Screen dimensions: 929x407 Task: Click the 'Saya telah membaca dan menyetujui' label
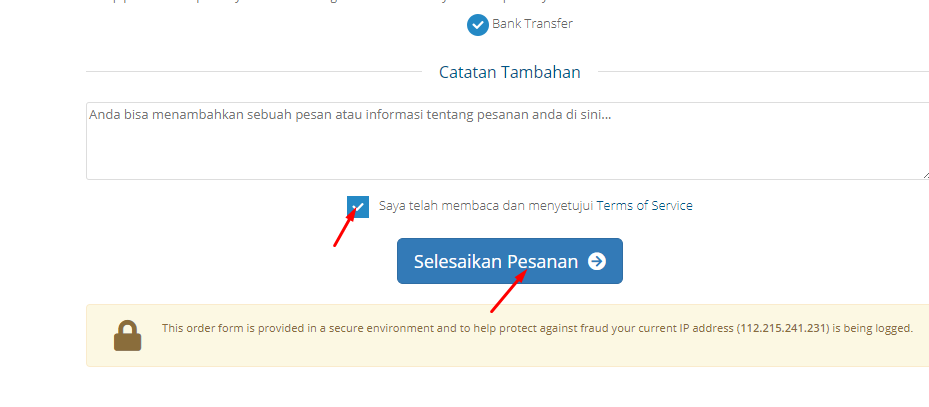coord(486,206)
